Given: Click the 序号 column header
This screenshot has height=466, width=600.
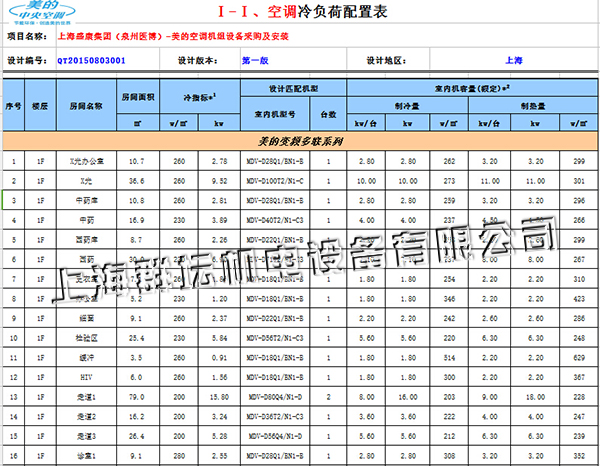Looking at the screenshot, I should click(13, 106).
